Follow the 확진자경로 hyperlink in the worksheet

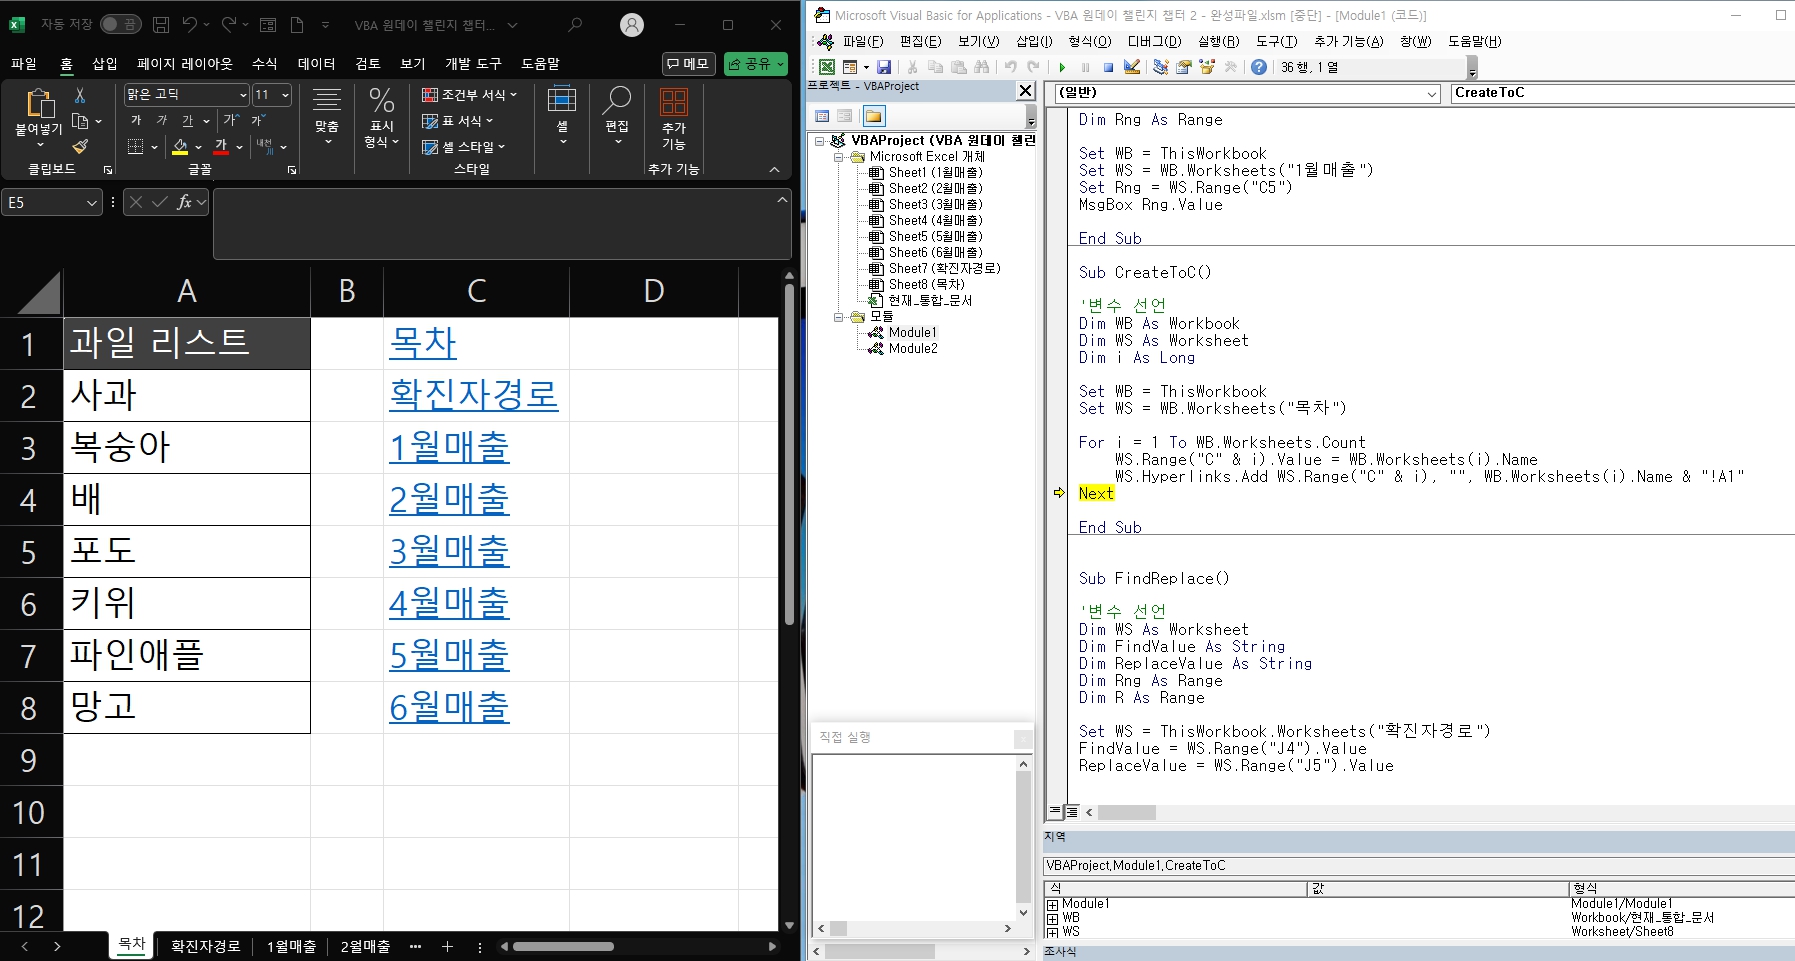tap(474, 395)
